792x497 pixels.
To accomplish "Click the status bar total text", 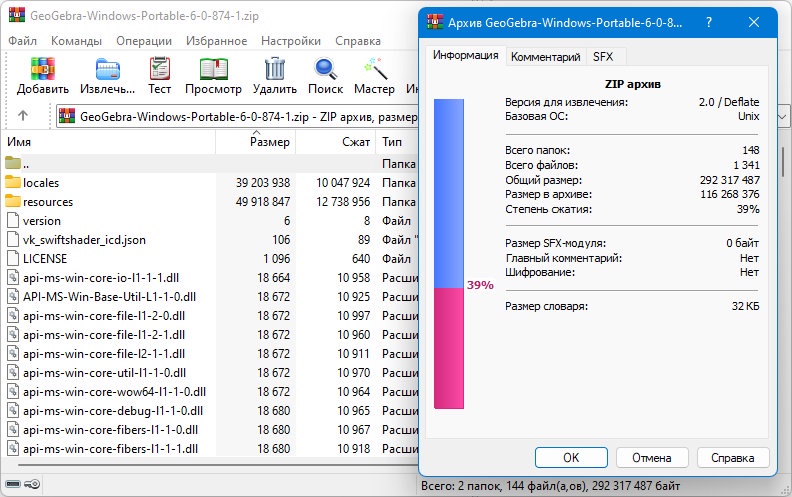I will click(550, 486).
